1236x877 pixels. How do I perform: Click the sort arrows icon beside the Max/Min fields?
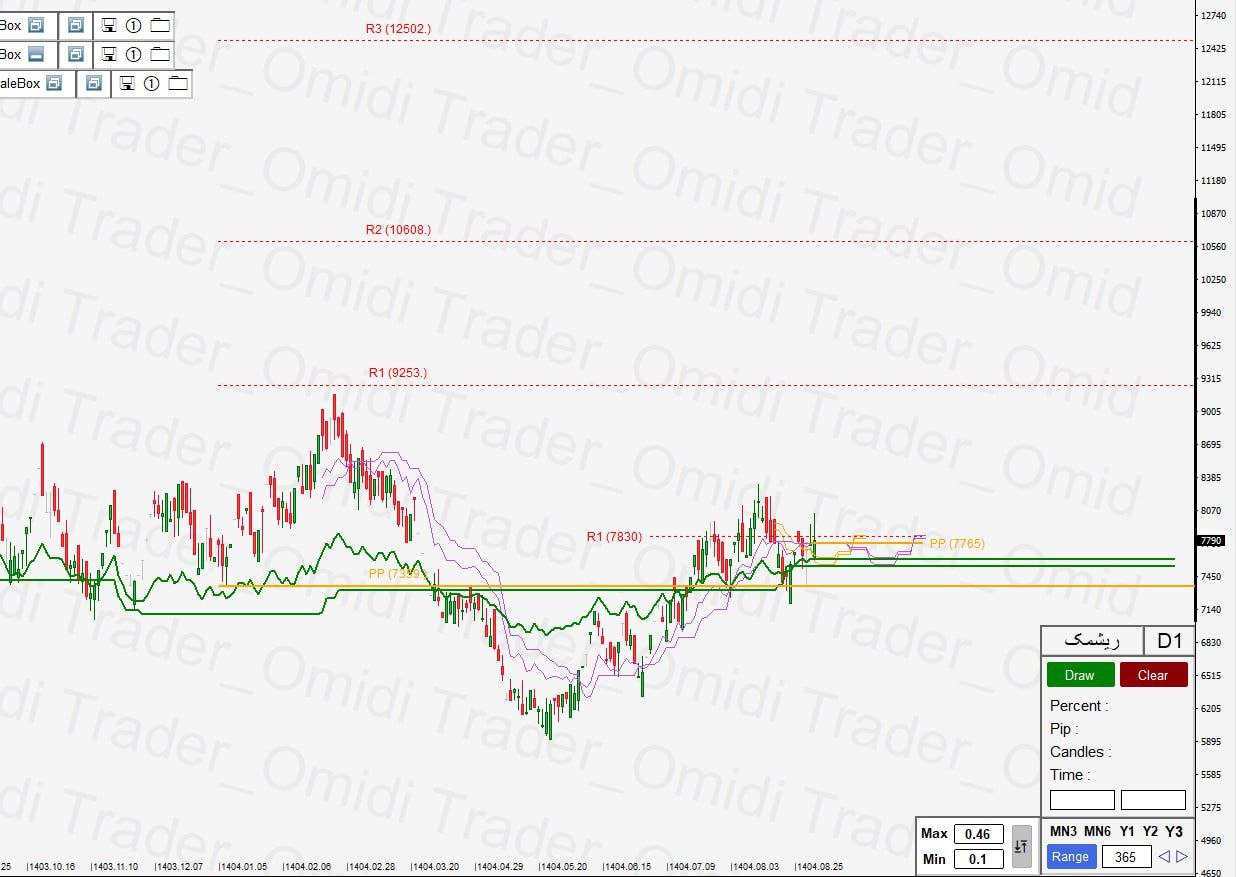pyautogui.click(x=1022, y=846)
